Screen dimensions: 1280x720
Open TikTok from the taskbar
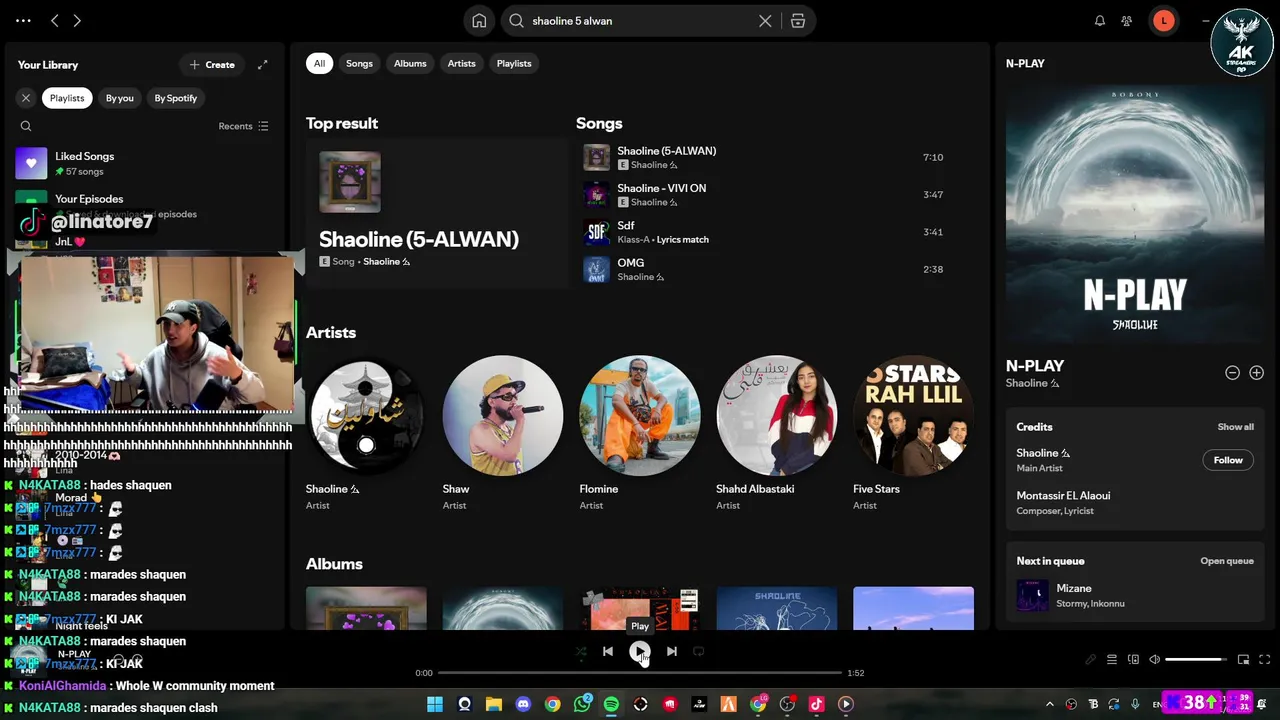816,704
